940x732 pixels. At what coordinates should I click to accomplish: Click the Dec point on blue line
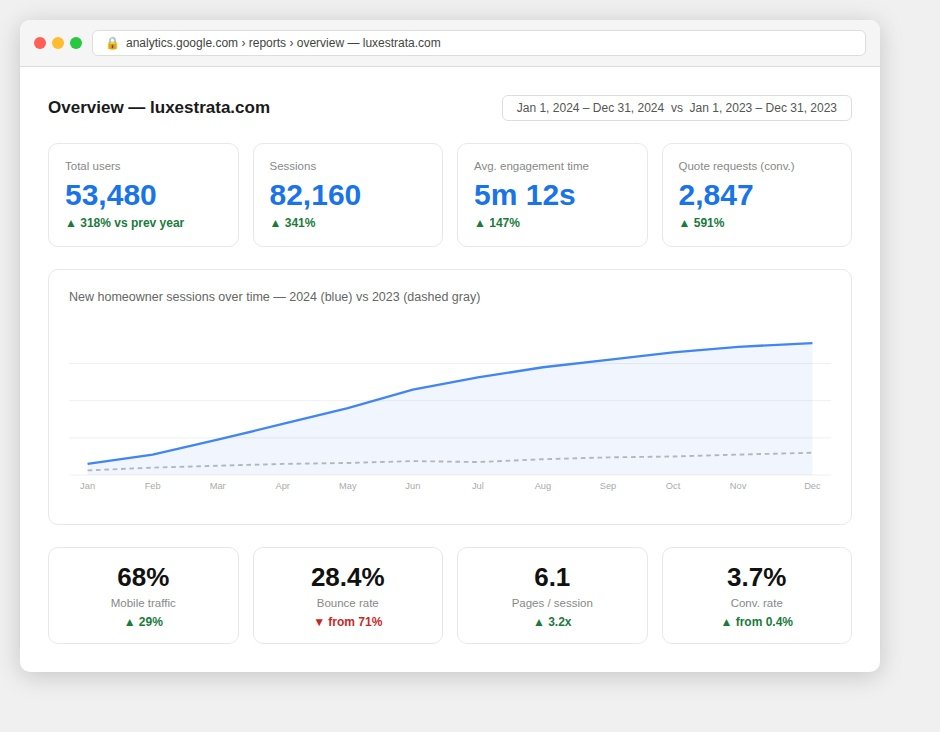pos(812,343)
